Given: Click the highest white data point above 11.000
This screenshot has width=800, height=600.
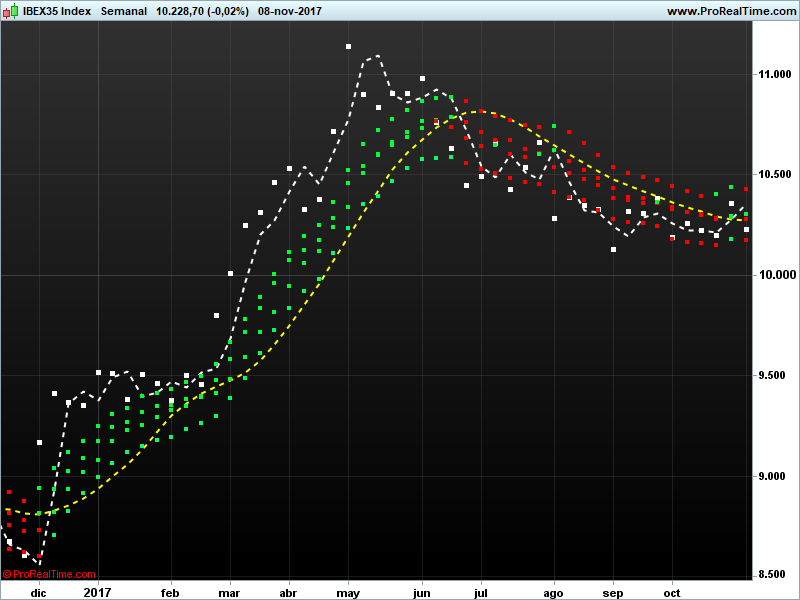Looking at the screenshot, I should coord(348,46).
